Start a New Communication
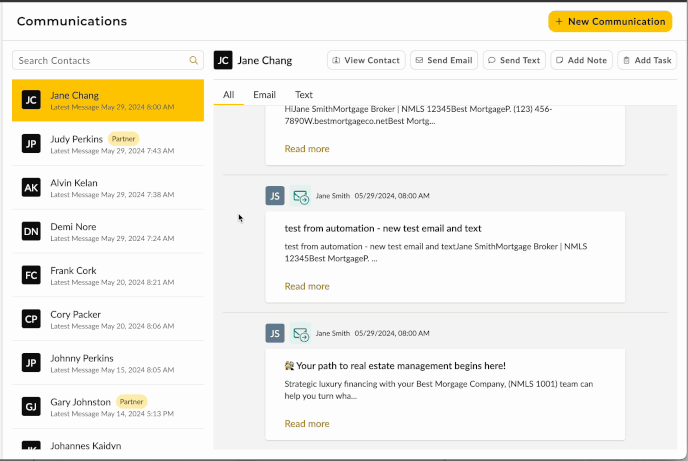The image size is (688, 461). 610,21
